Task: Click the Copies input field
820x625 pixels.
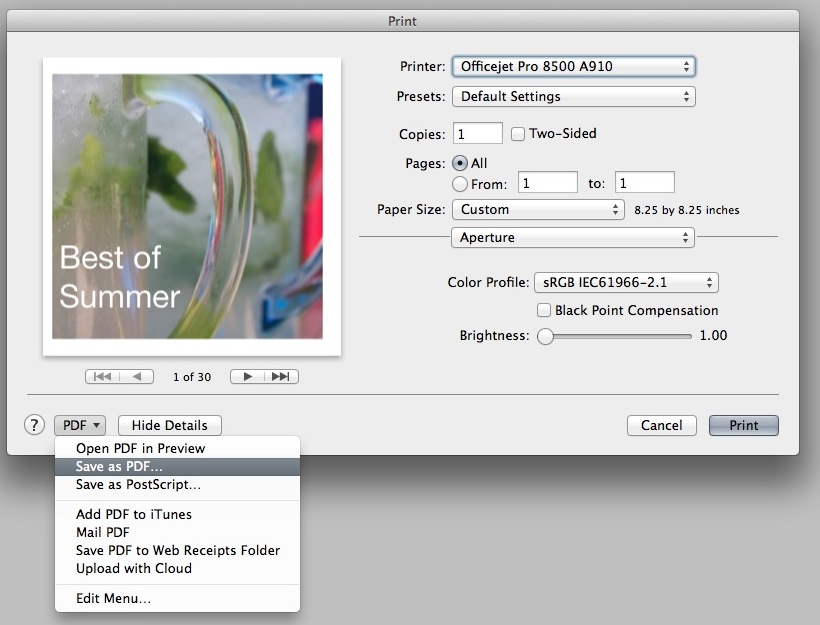Action: point(478,134)
